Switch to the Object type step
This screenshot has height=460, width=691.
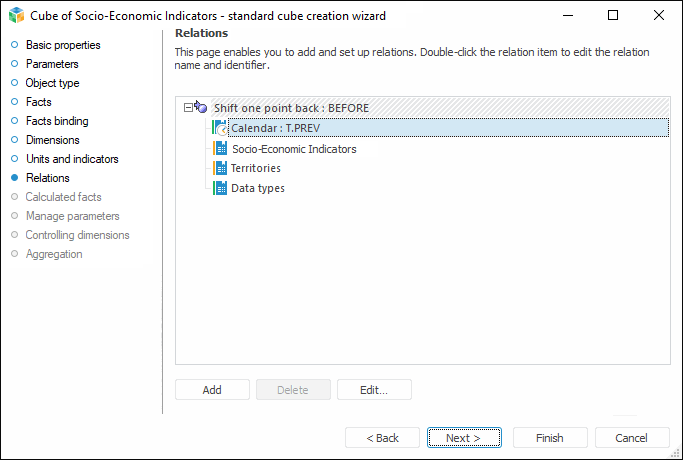coord(52,83)
